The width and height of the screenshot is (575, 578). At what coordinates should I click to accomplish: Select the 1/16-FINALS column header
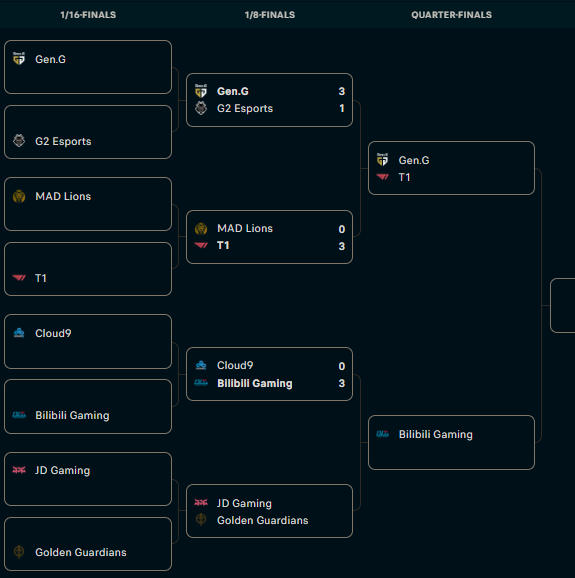[x=88, y=15]
